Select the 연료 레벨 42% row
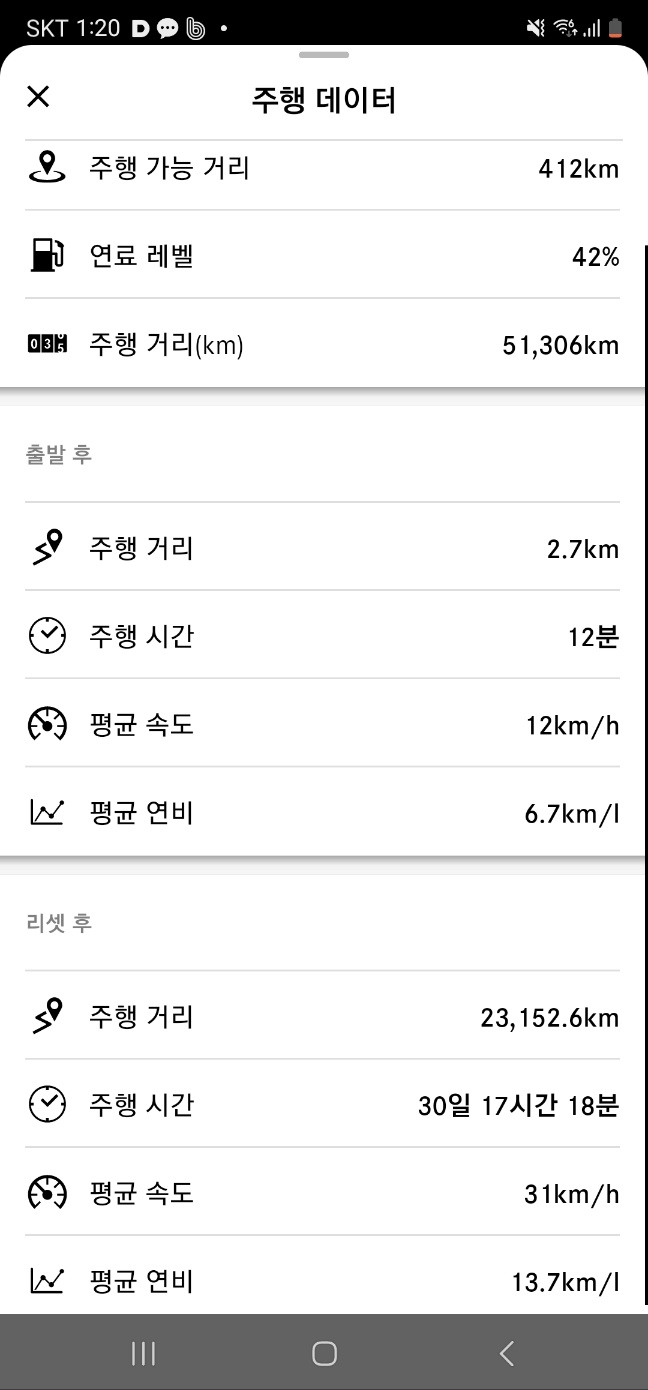The height and width of the screenshot is (1390, 648). point(324,256)
